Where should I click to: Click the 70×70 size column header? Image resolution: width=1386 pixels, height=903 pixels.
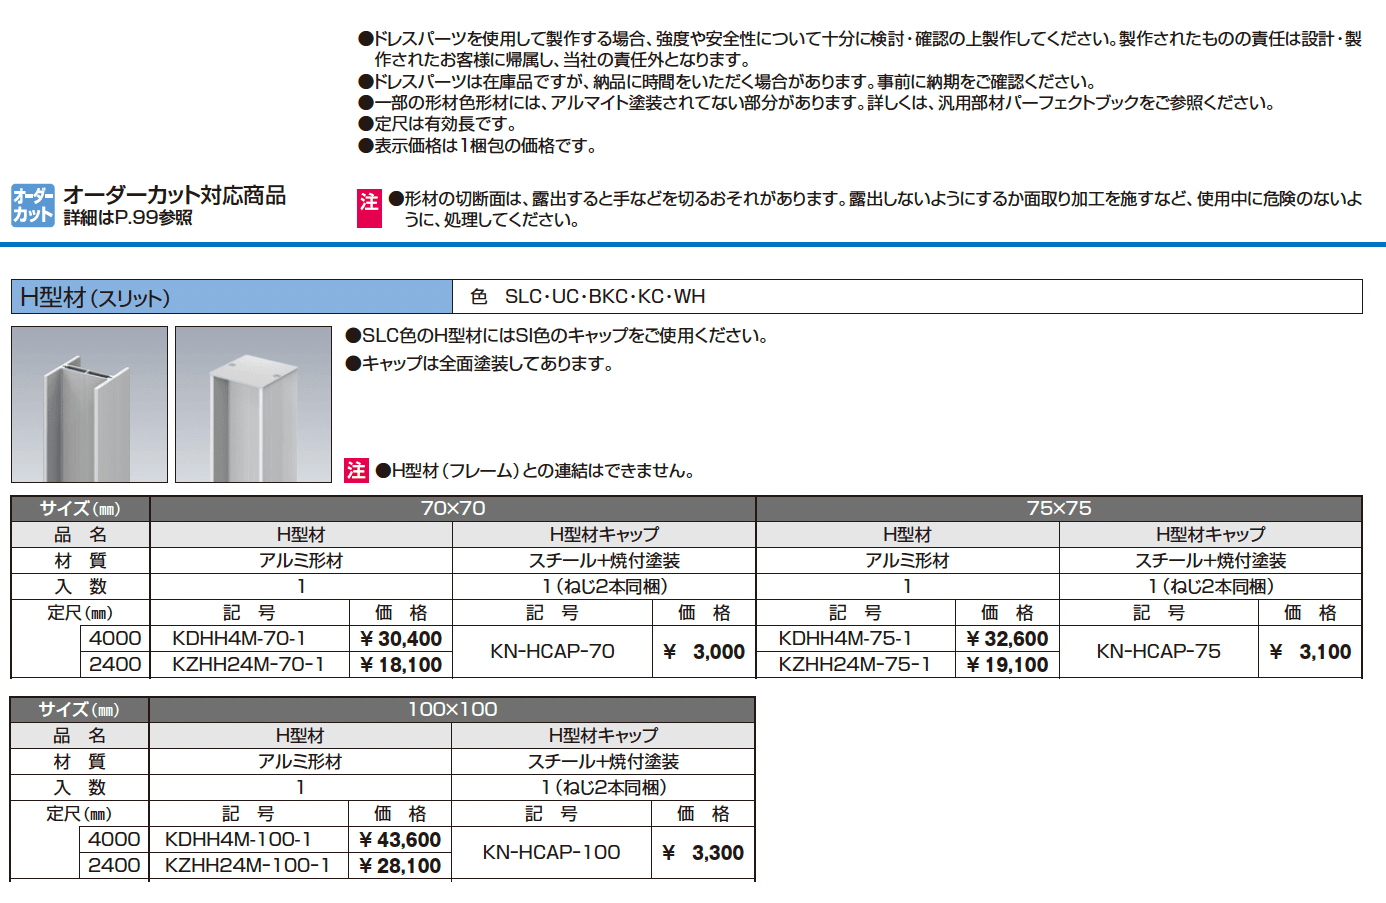click(451, 508)
